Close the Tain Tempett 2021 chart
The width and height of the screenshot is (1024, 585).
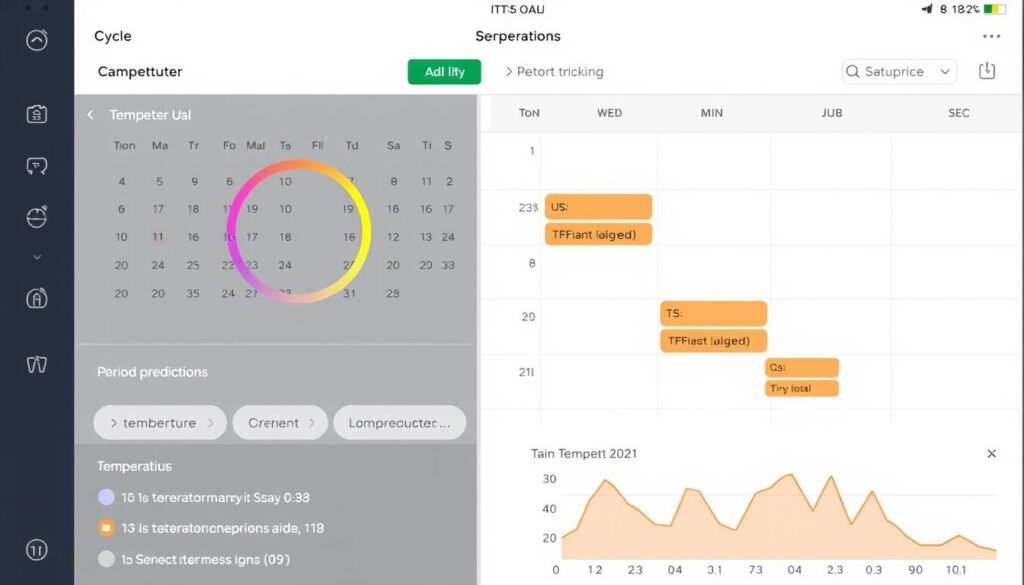(x=991, y=453)
